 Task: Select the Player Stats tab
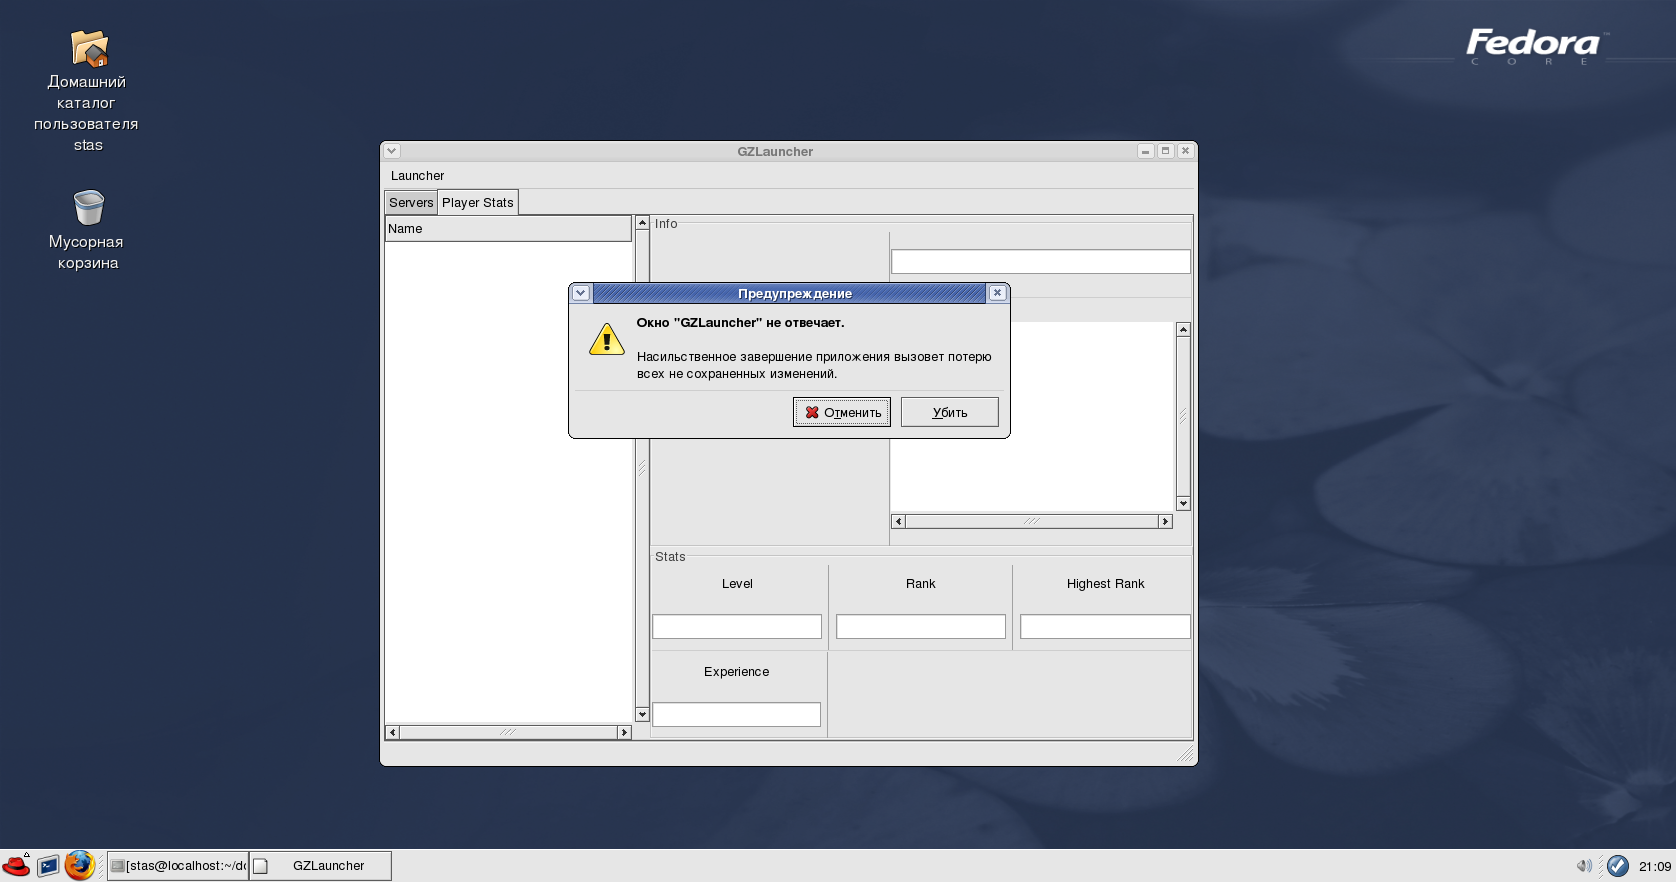[x=478, y=203]
